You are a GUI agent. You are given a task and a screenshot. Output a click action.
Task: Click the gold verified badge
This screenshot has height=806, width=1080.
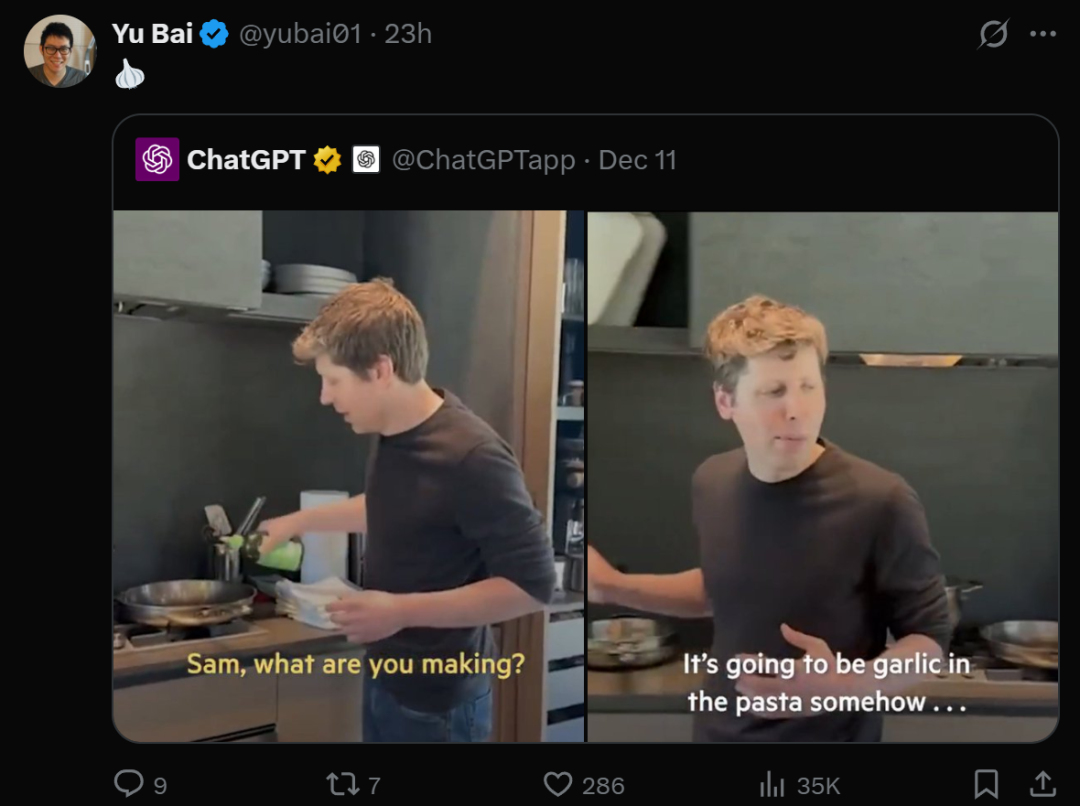[327, 160]
